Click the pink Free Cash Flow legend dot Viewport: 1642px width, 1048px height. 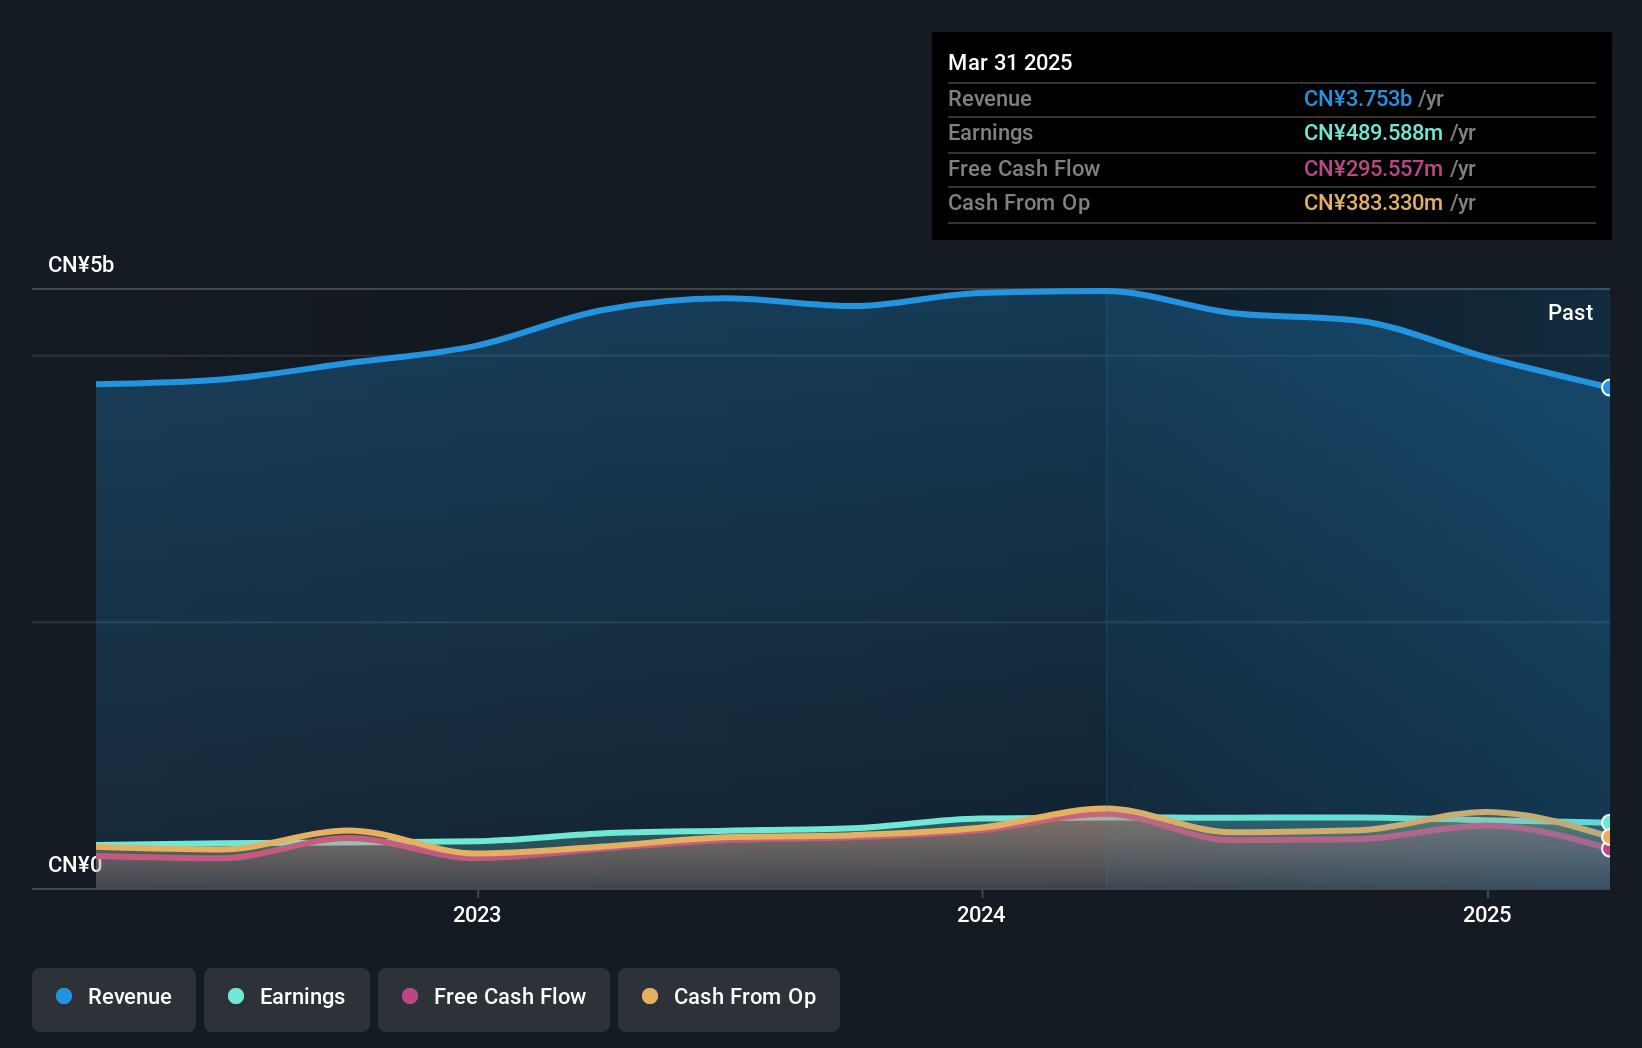click(410, 996)
